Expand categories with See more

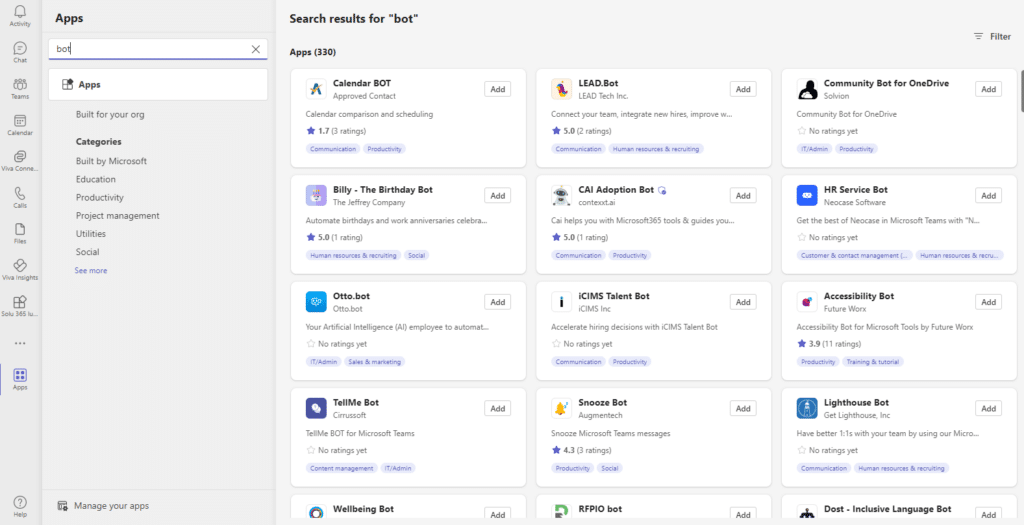click(91, 271)
